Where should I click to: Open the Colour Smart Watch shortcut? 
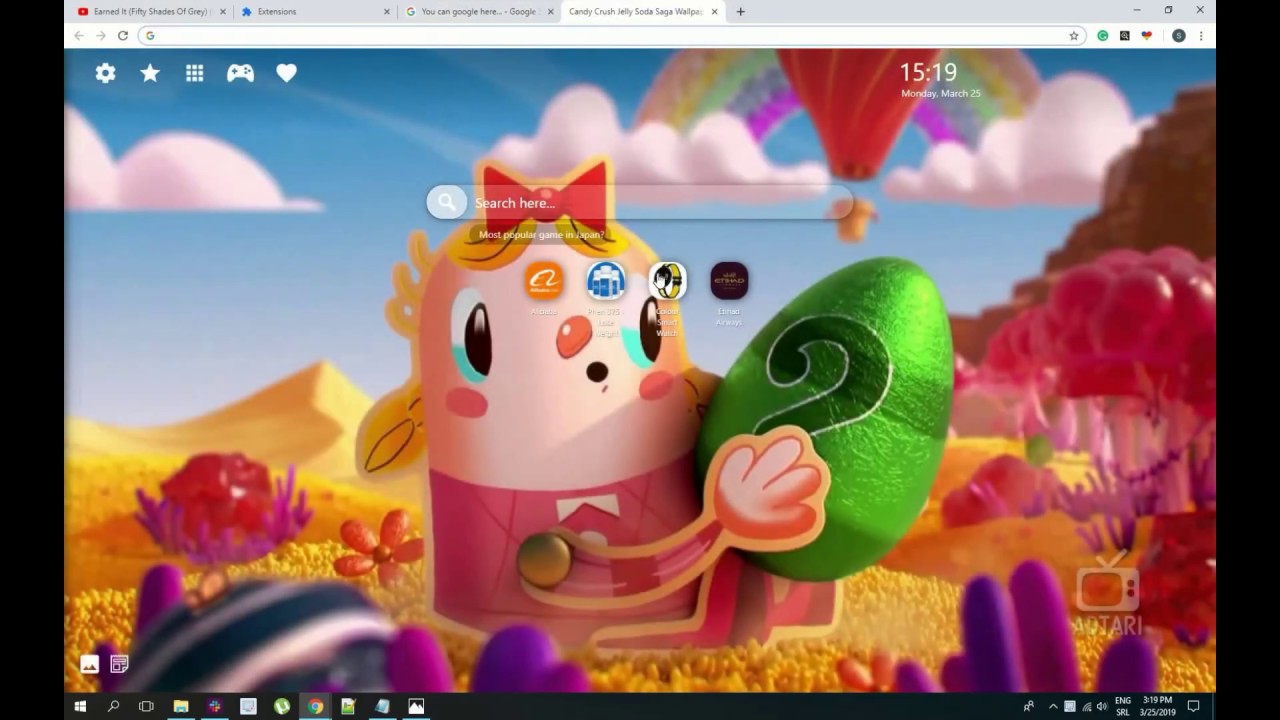click(667, 281)
